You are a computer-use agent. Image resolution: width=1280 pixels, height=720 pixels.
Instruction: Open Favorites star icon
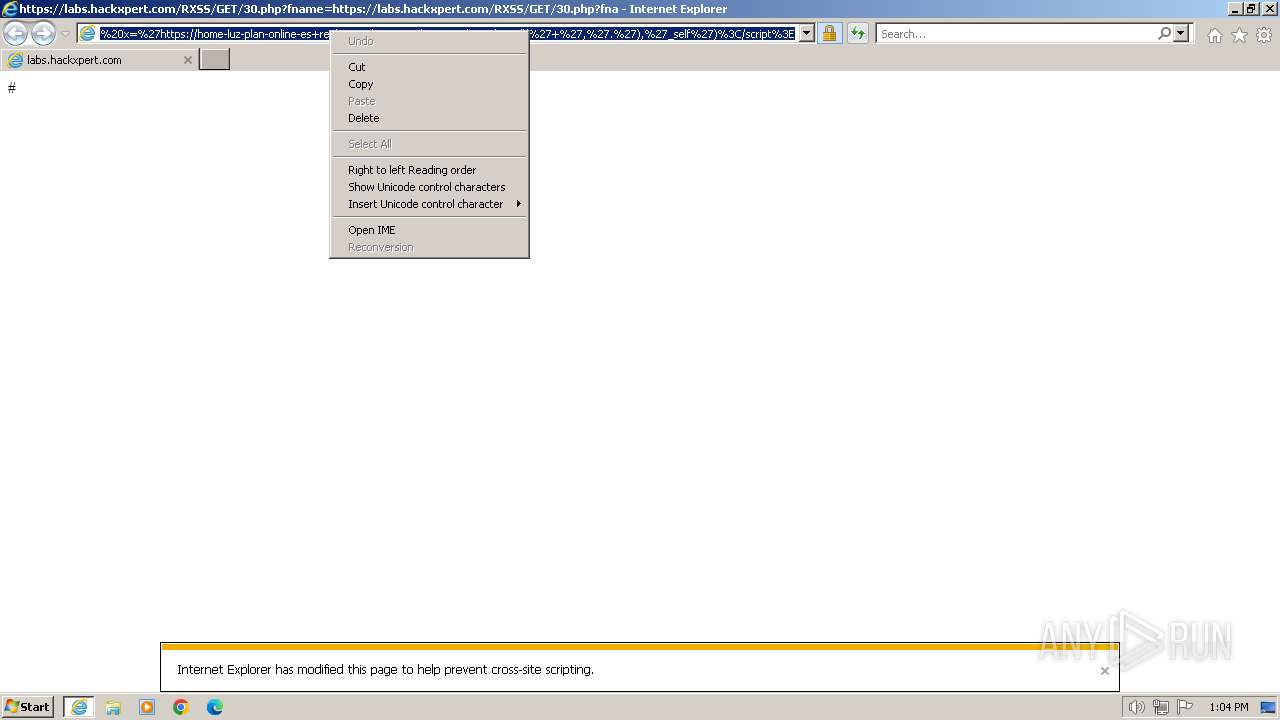(x=1239, y=35)
